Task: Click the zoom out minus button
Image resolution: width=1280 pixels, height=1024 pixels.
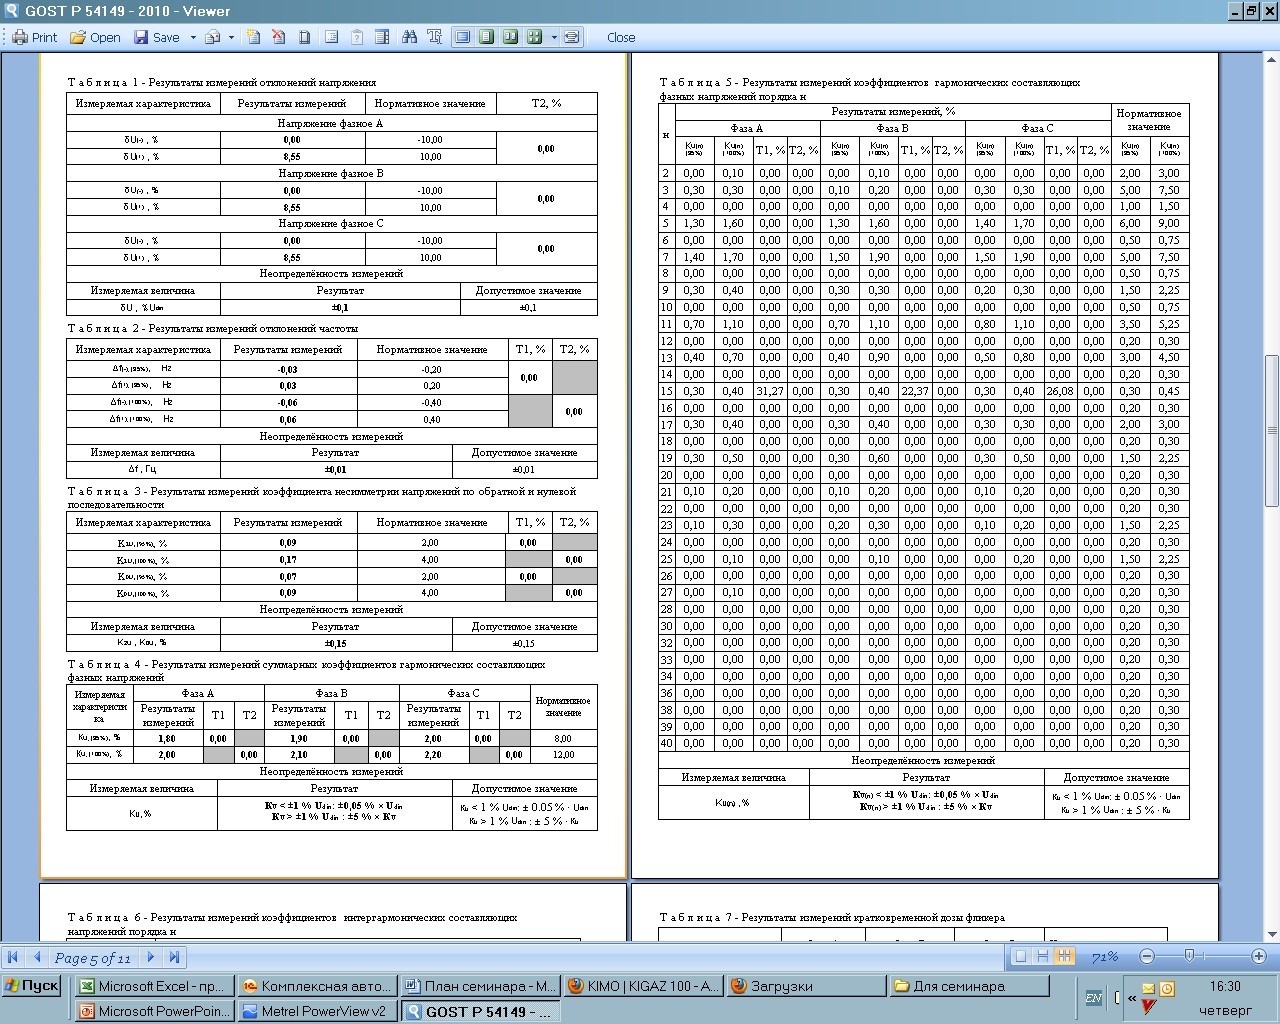Action: coord(1147,957)
